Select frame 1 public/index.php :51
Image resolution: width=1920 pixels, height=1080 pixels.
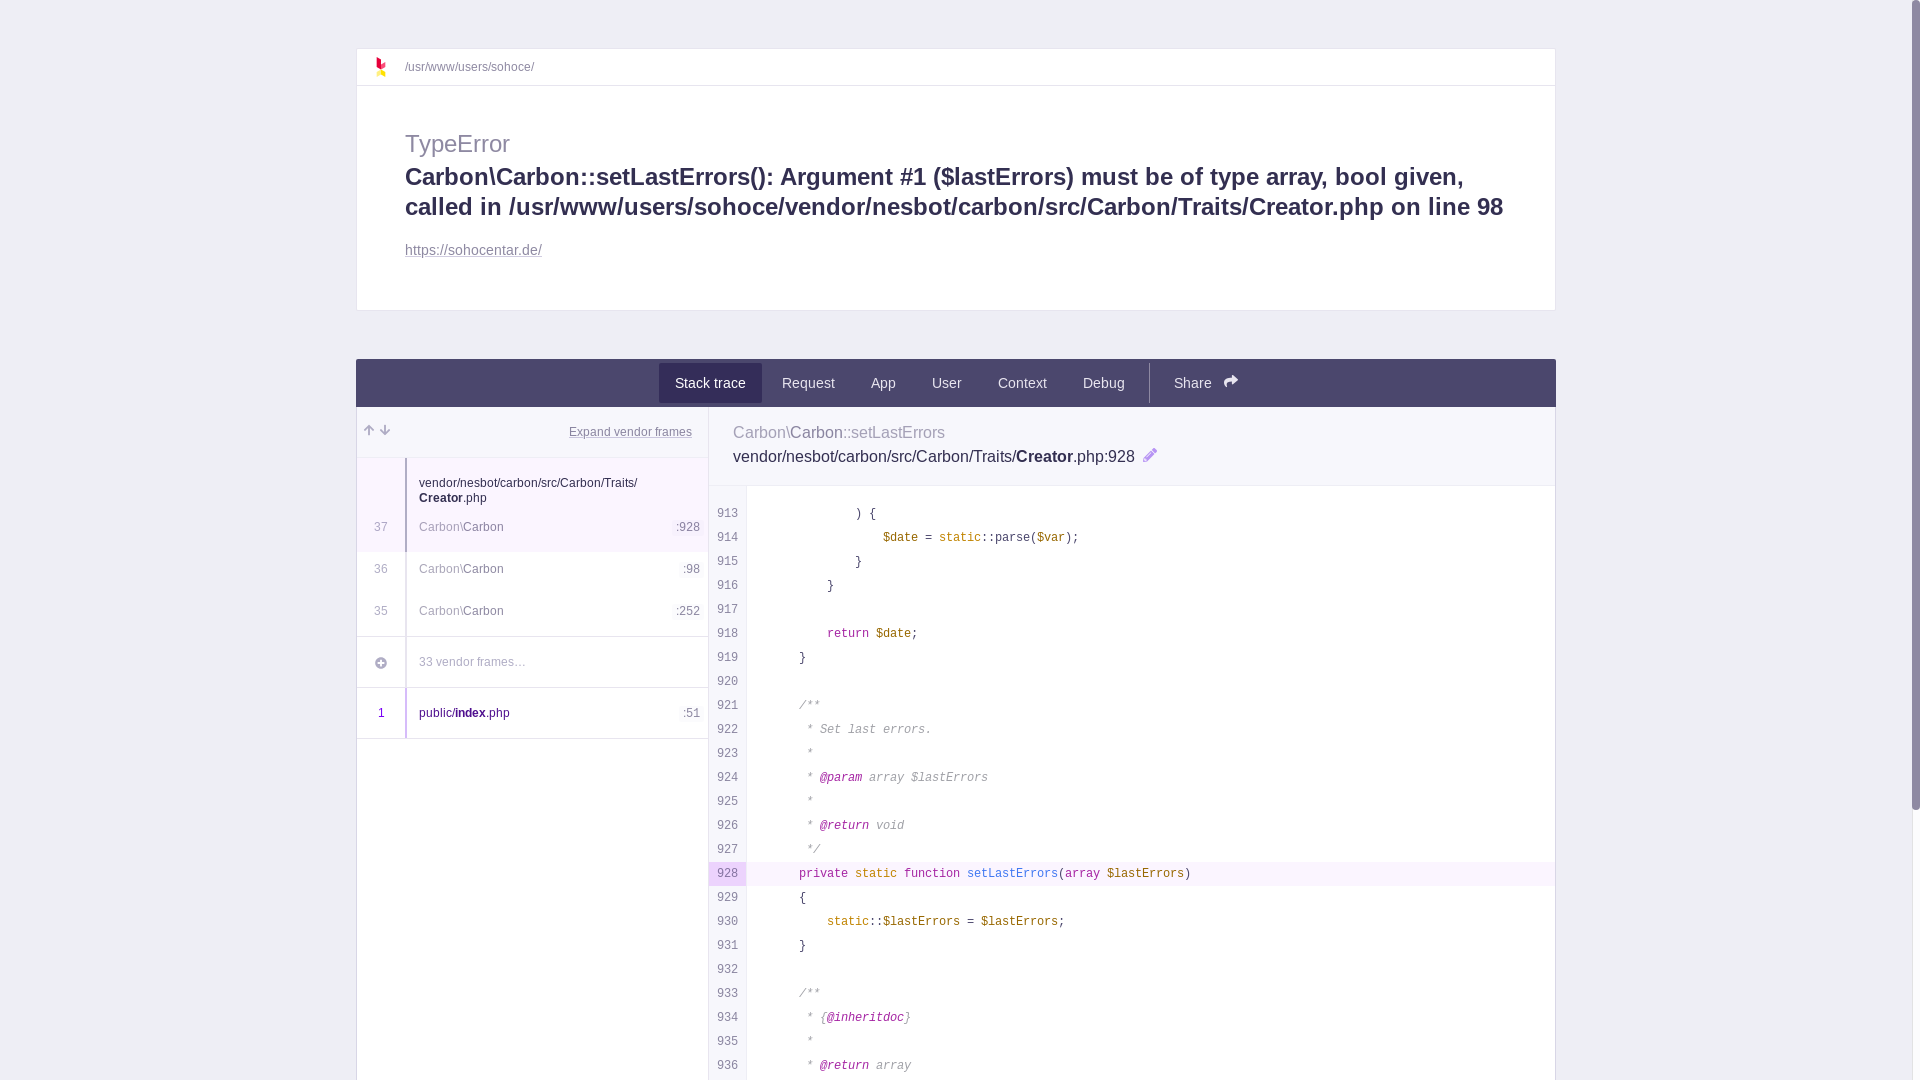point(532,713)
